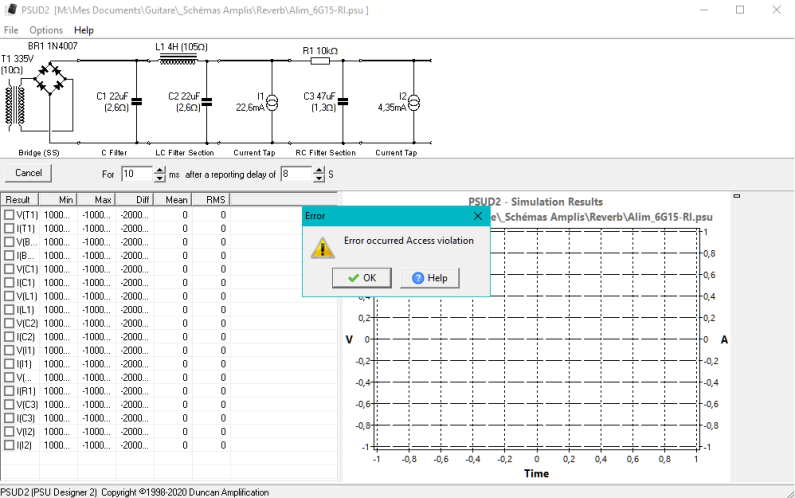
Task: Check the V(C3) result checkbox
Action: (9, 404)
